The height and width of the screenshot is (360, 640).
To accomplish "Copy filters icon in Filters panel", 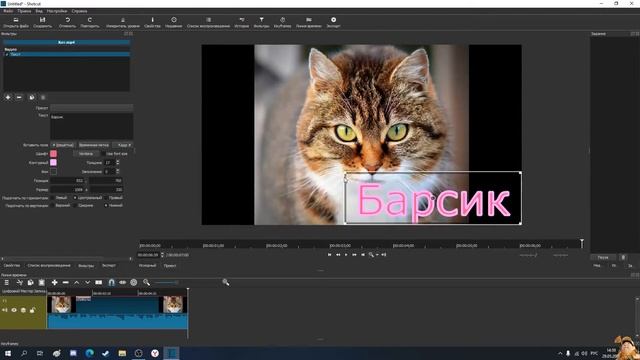I will (32, 98).
